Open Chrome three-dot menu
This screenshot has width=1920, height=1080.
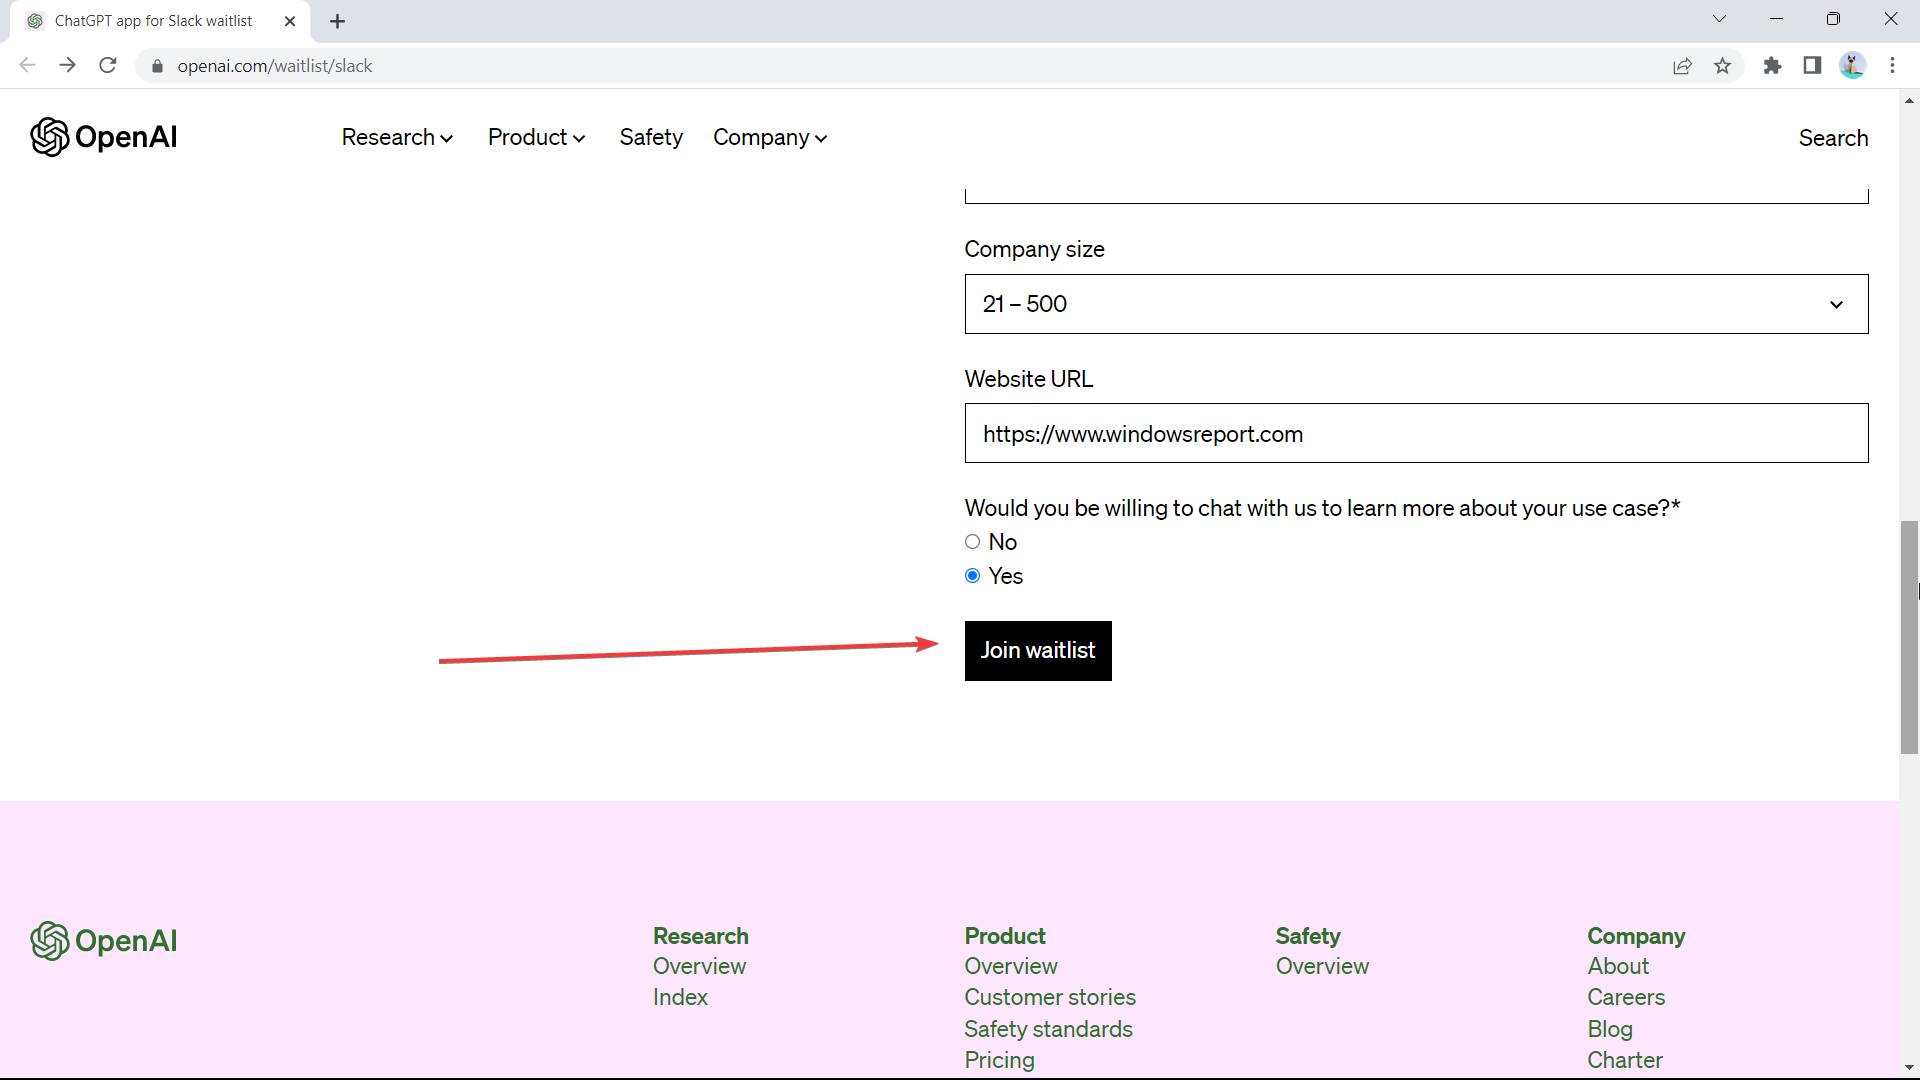tap(1892, 66)
